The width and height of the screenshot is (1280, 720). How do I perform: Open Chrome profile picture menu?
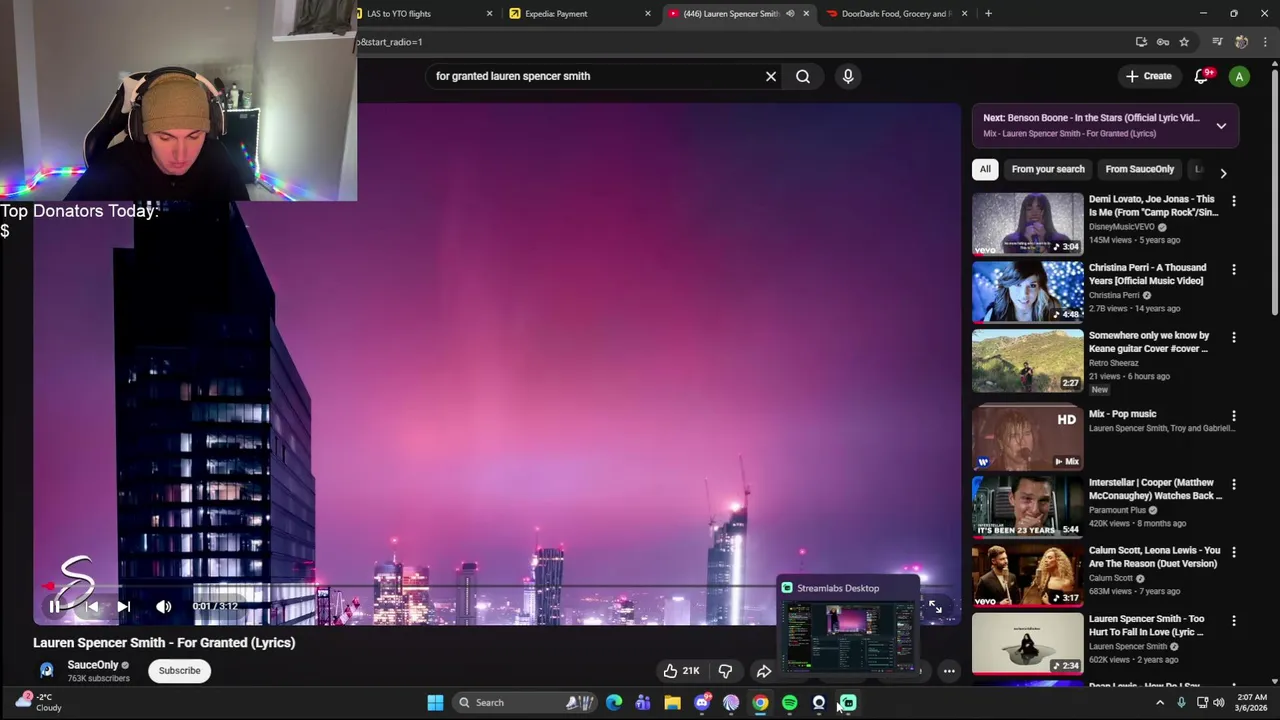click(1241, 42)
